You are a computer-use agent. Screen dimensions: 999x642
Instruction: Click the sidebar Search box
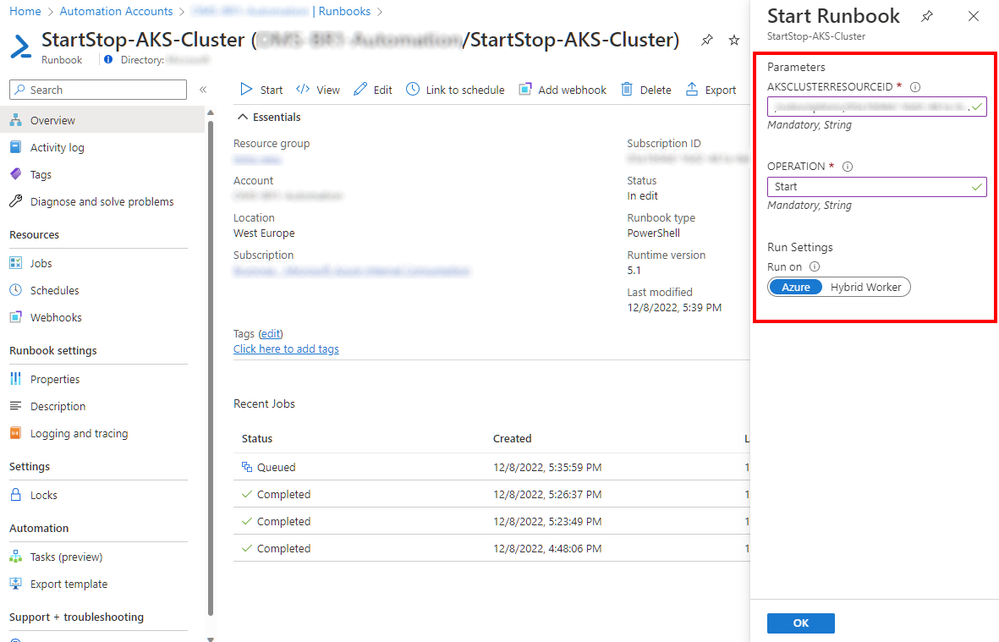pyautogui.click(x=98, y=90)
